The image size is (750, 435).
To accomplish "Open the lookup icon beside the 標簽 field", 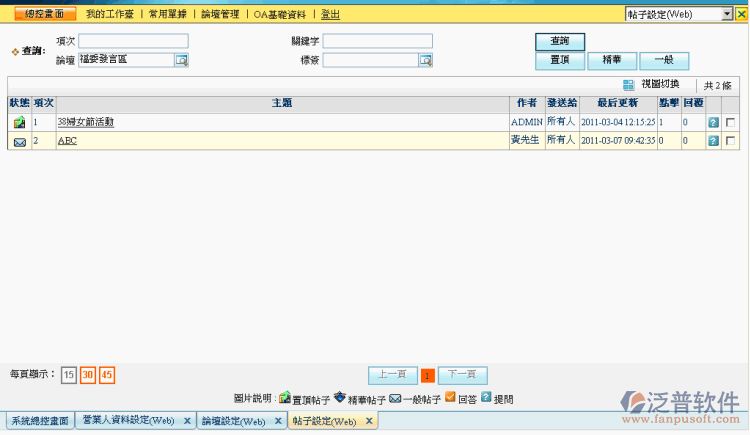I will [425, 60].
